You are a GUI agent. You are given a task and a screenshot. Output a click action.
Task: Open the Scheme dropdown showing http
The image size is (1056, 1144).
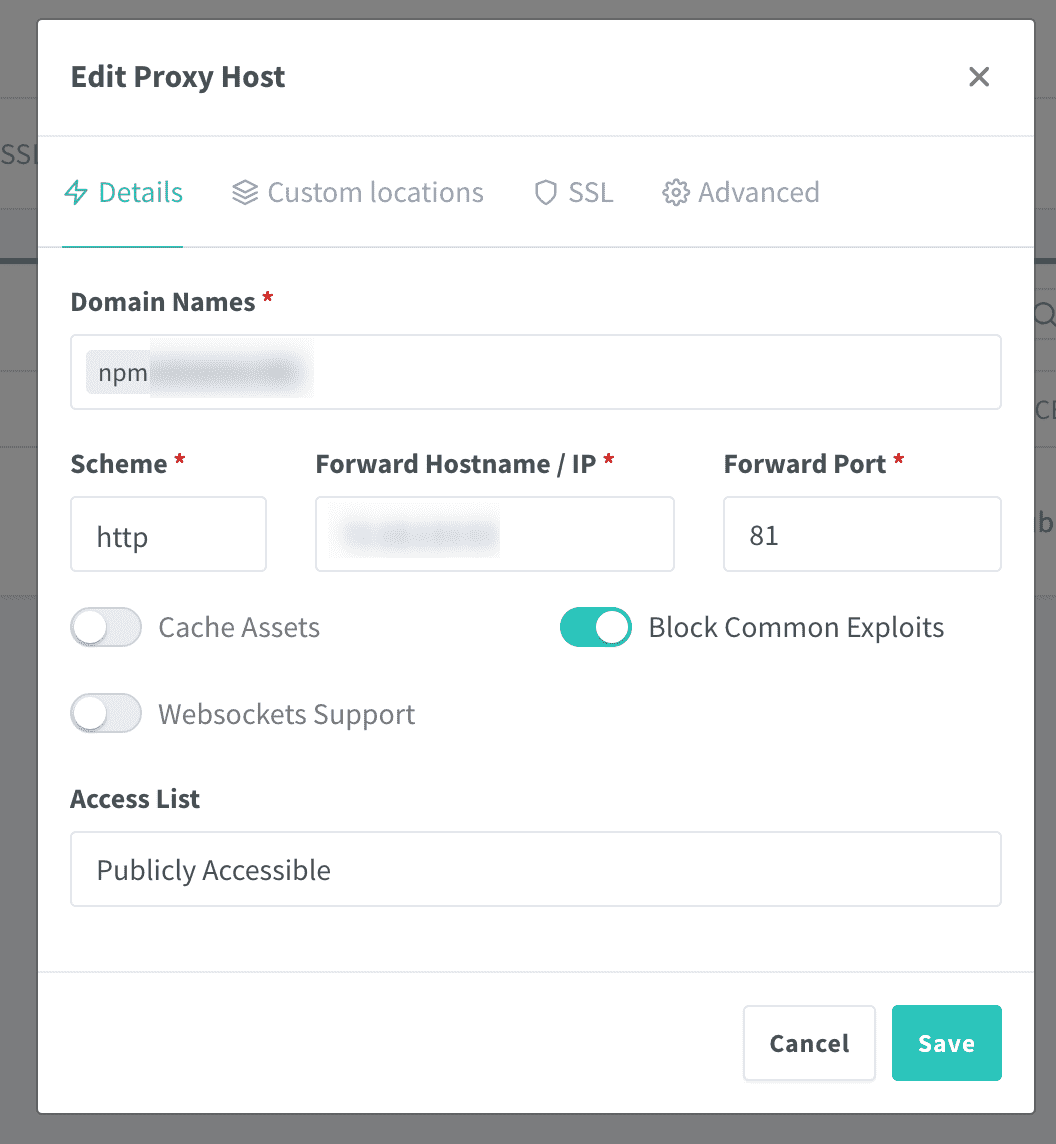[x=168, y=534]
